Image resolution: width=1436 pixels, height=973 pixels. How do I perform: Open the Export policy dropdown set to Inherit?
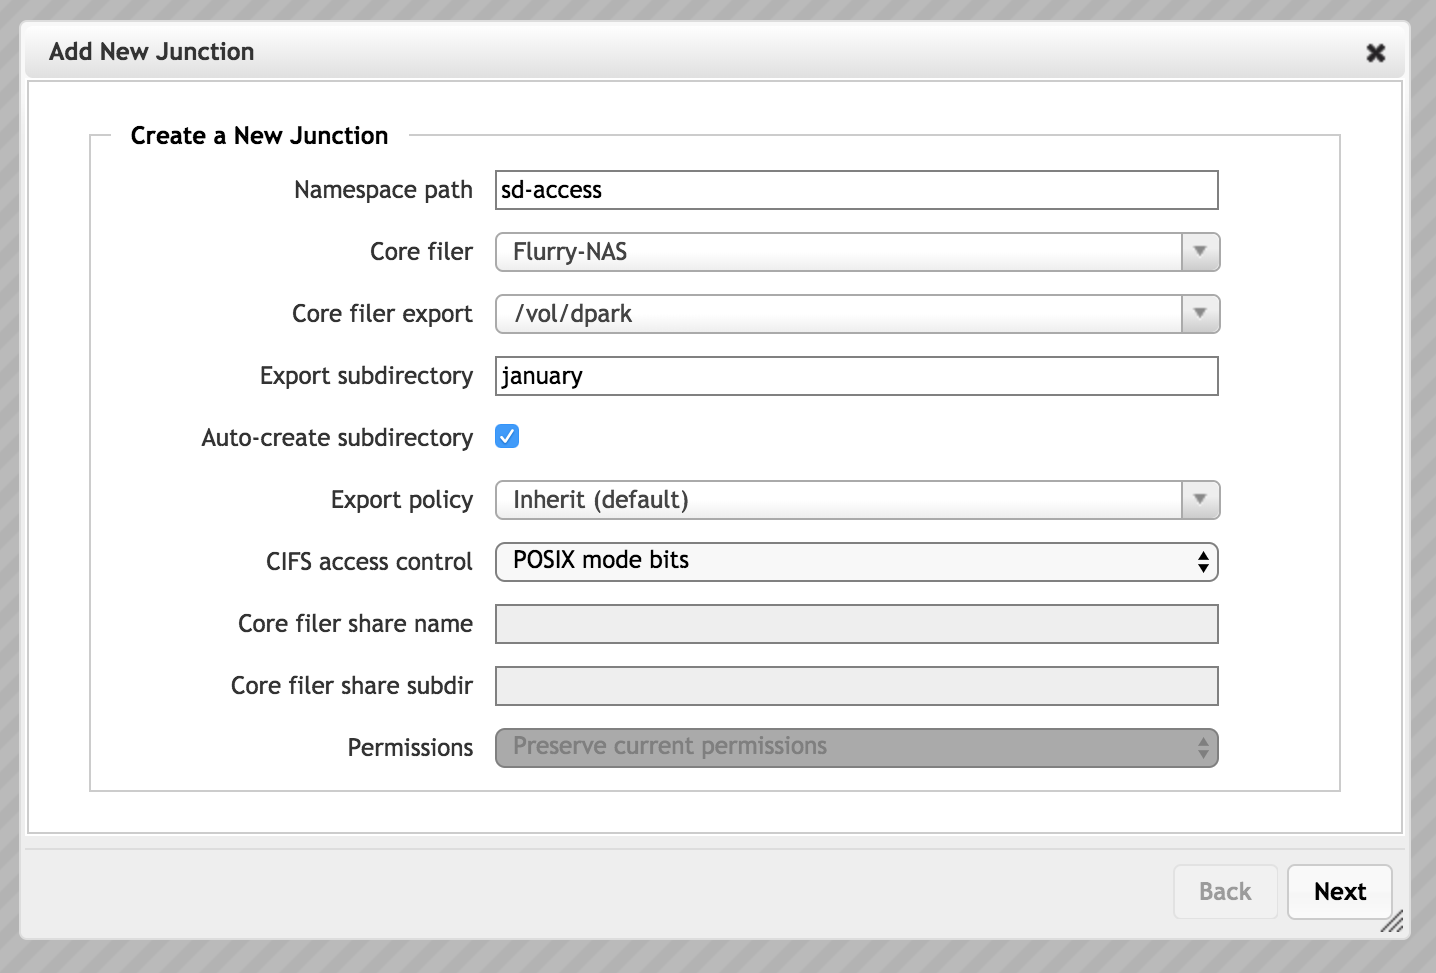855,500
